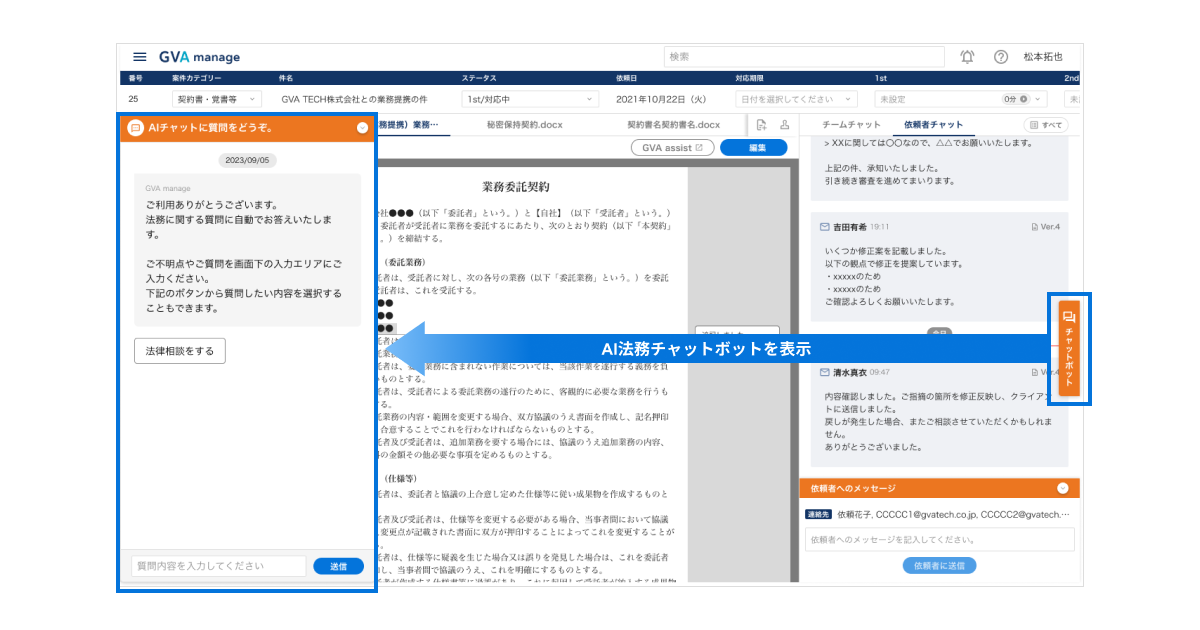Image resolution: width=1200 pixels, height=630 pixels.
Task: Click the 法律相談をする button
Action: pyautogui.click(x=180, y=351)
